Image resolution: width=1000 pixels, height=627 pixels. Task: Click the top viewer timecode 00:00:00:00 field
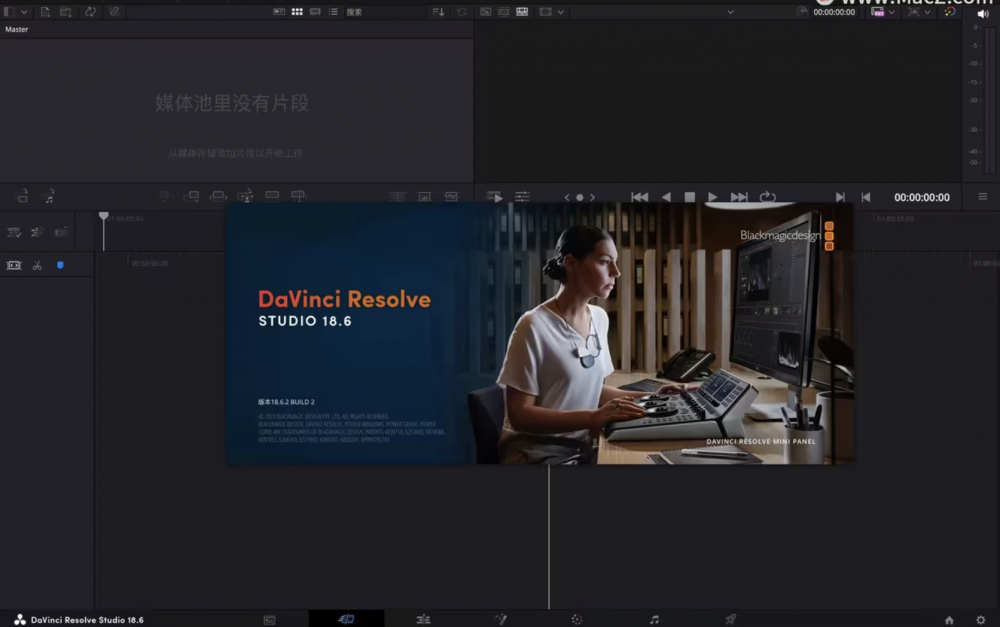834,12
